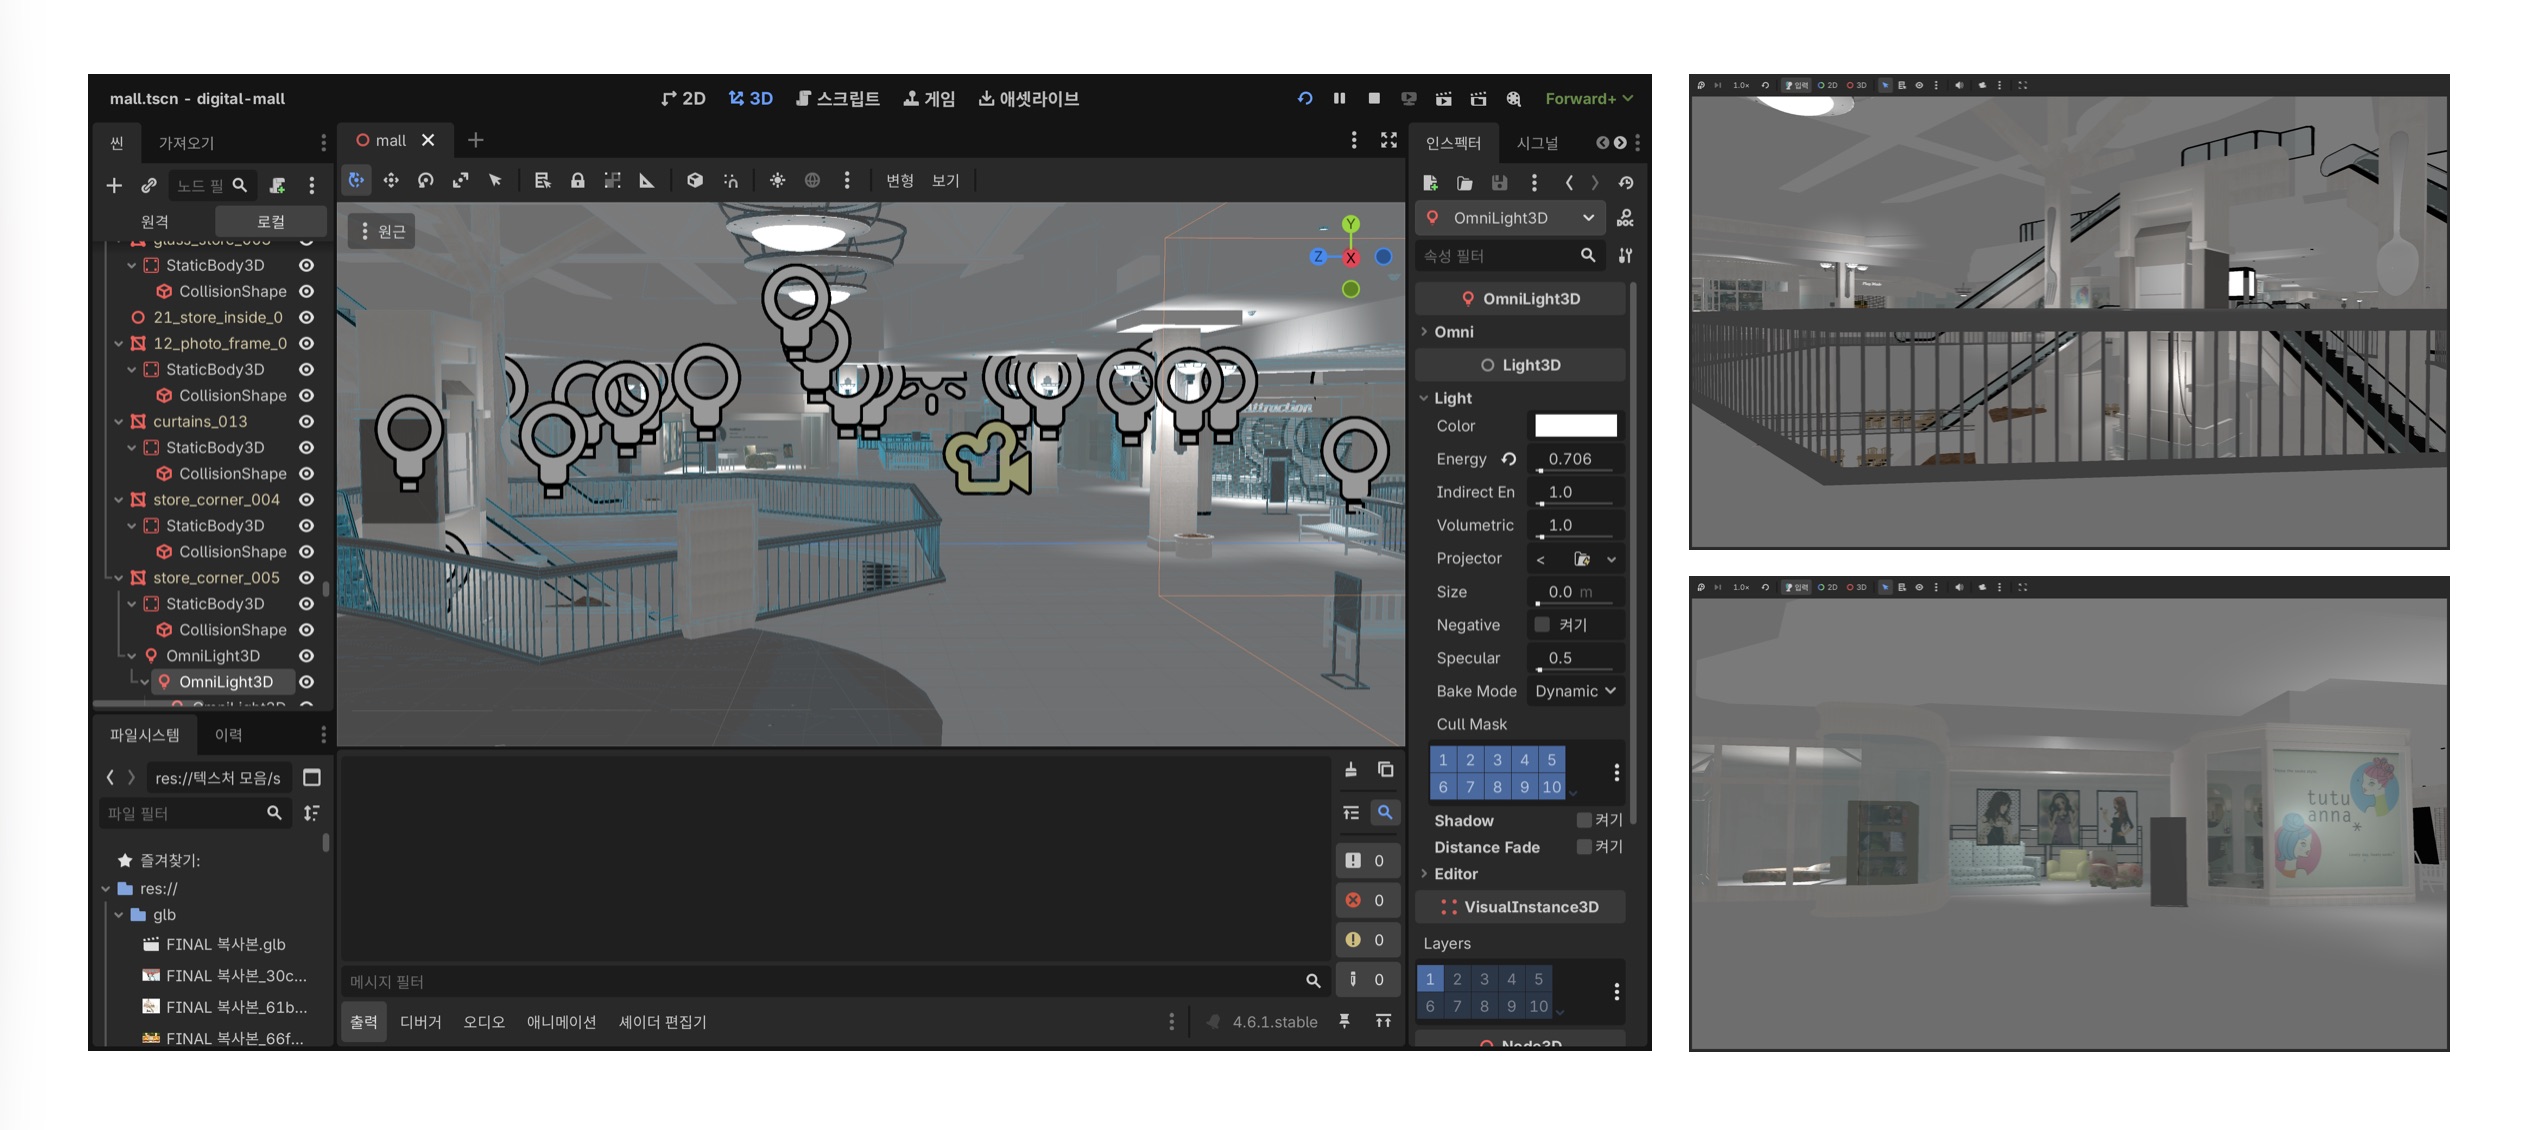Image resolution: width=2536 pixels, height=1130 pixels.
Task: Click the 속성 필터 search field
Action: [x=1509, y=256]
